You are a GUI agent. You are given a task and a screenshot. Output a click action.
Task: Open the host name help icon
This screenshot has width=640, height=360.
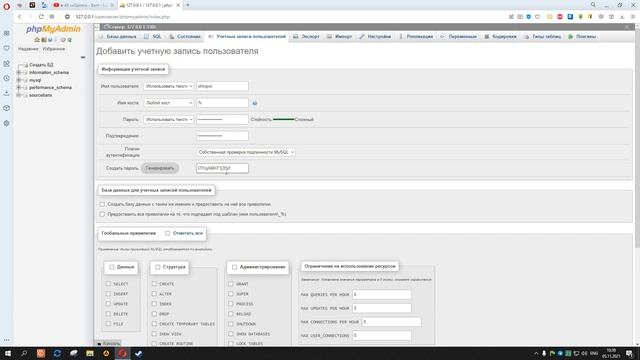pos(255,103)
